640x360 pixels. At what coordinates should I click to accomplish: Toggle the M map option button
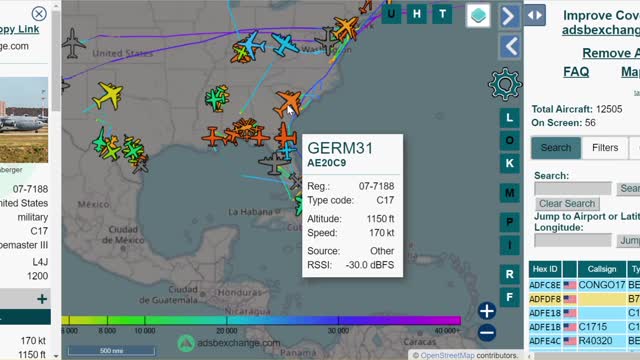tap(509, 193)
